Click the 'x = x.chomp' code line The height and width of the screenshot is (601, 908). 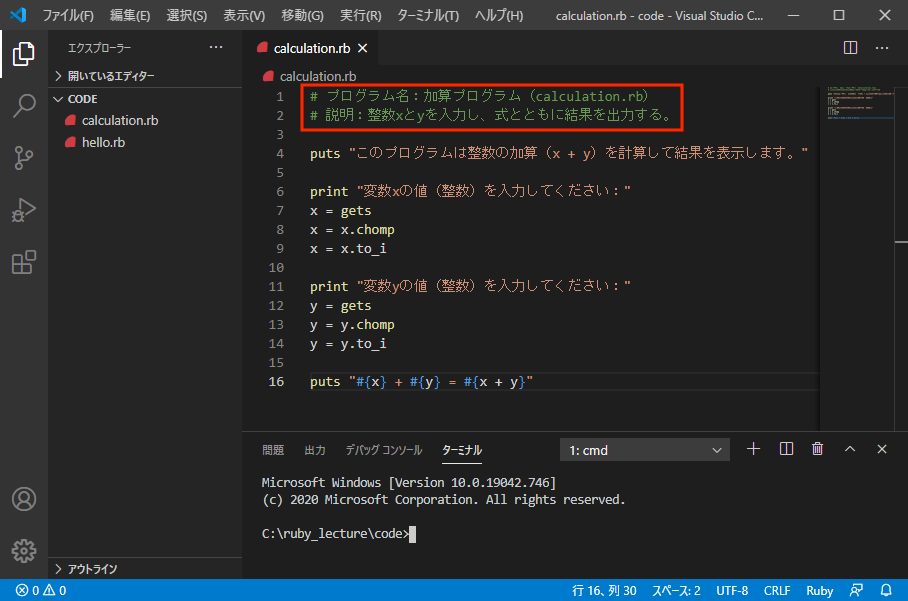pos(352,230)
